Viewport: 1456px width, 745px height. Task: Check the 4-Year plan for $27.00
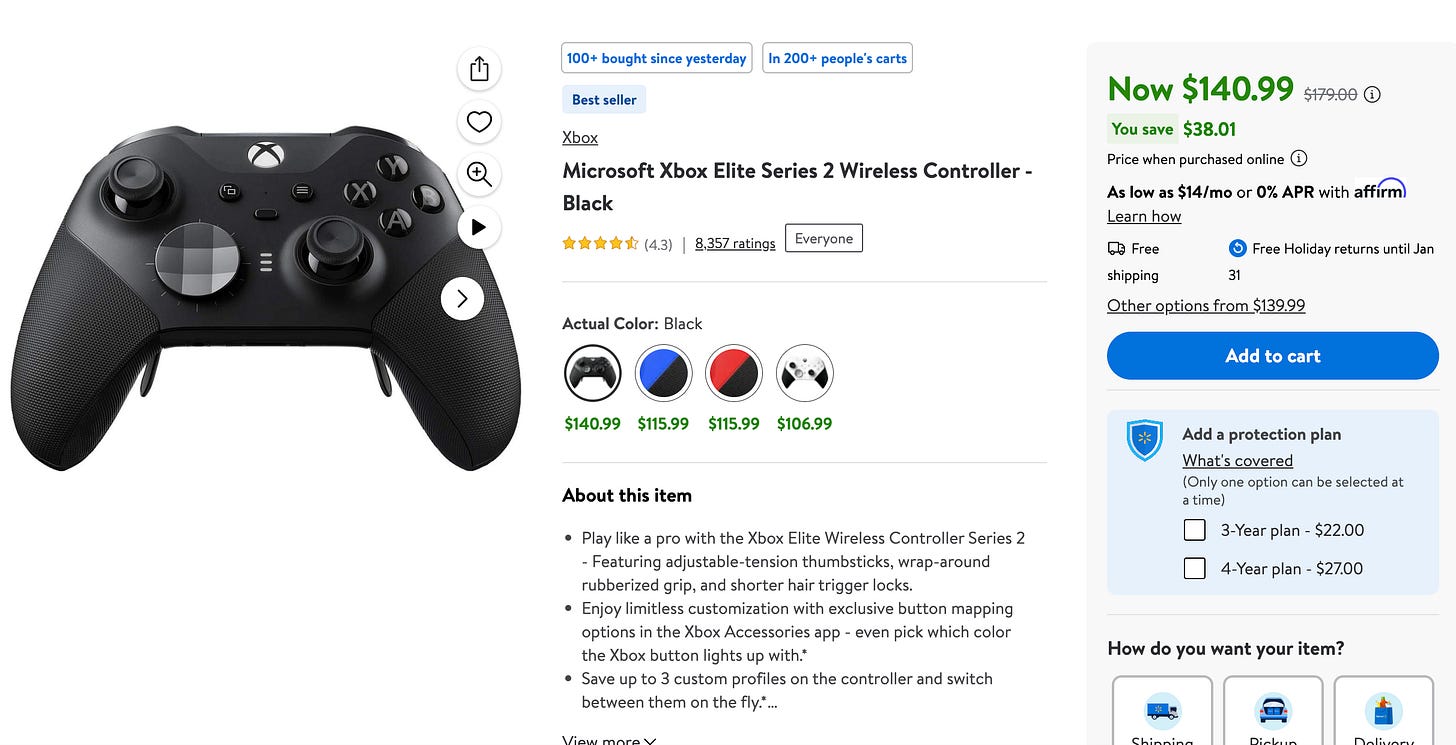(1194, 568)
